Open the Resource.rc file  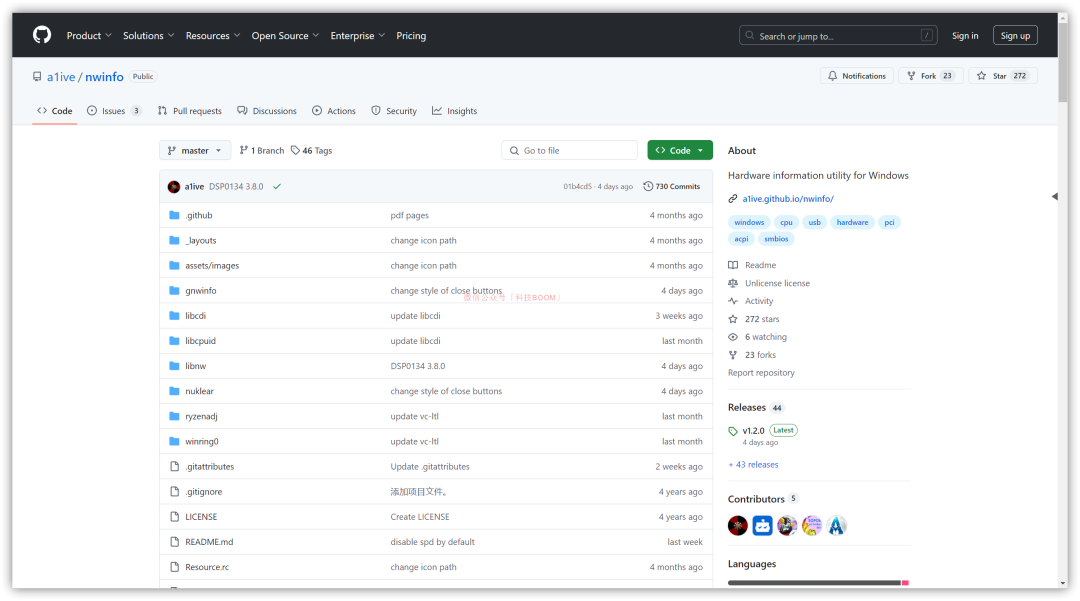[x=207, y=567]
